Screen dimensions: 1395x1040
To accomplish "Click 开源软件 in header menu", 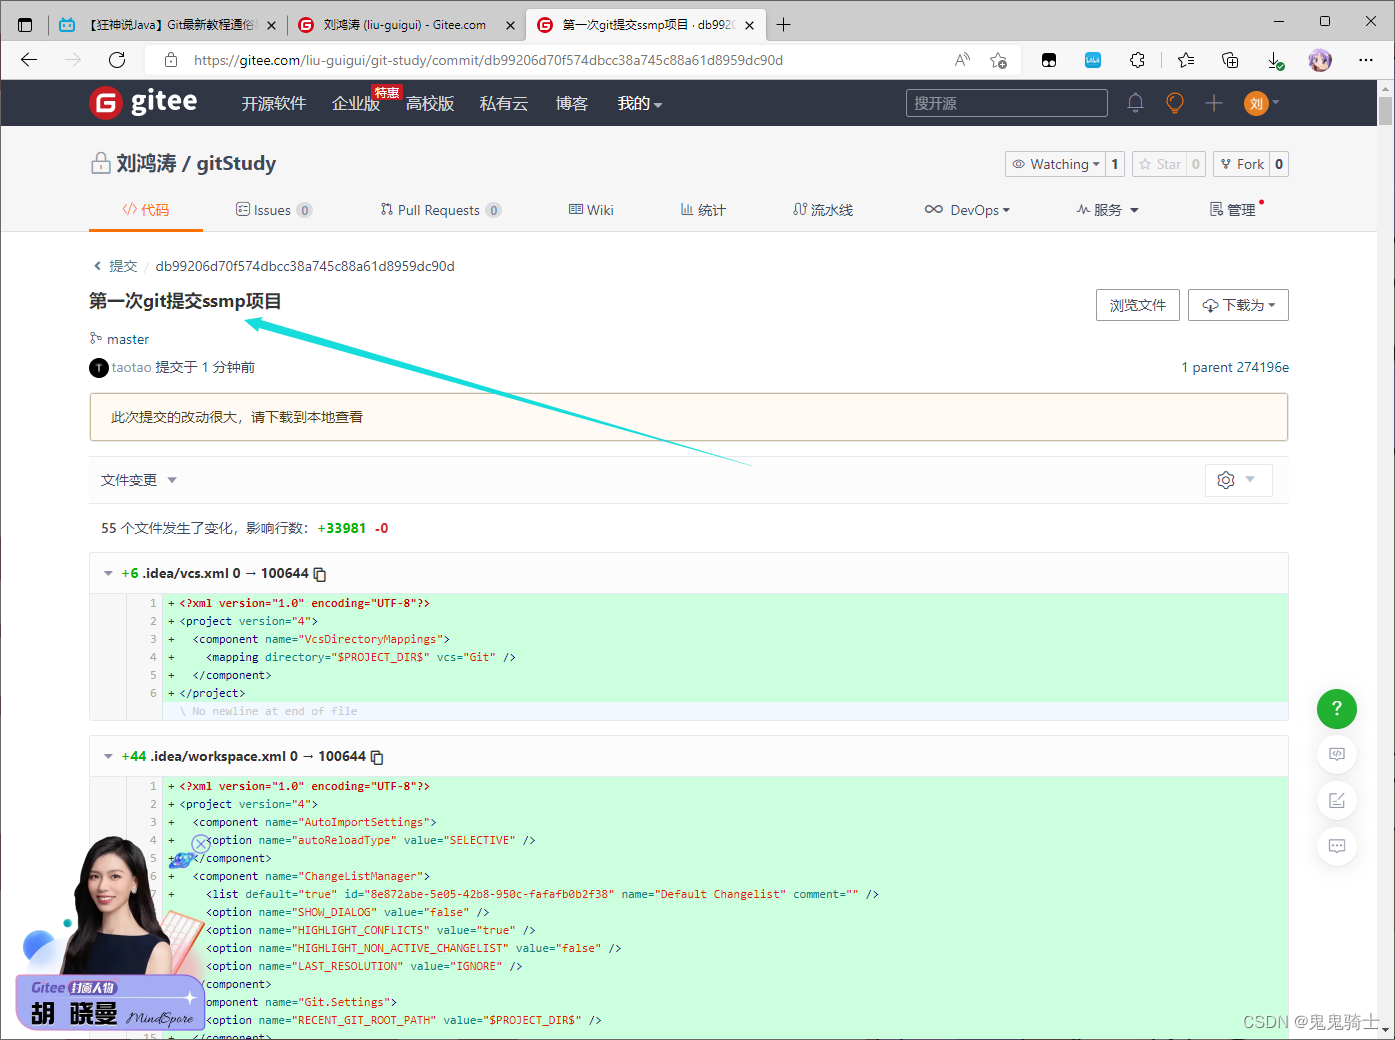I will click(273, 103).
